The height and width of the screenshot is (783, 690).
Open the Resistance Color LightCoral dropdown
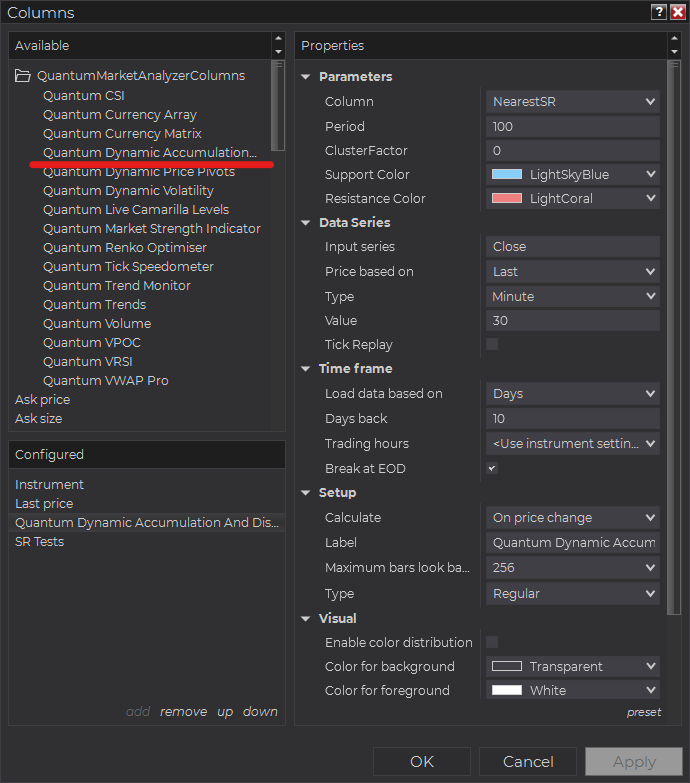tap(573, 198)
